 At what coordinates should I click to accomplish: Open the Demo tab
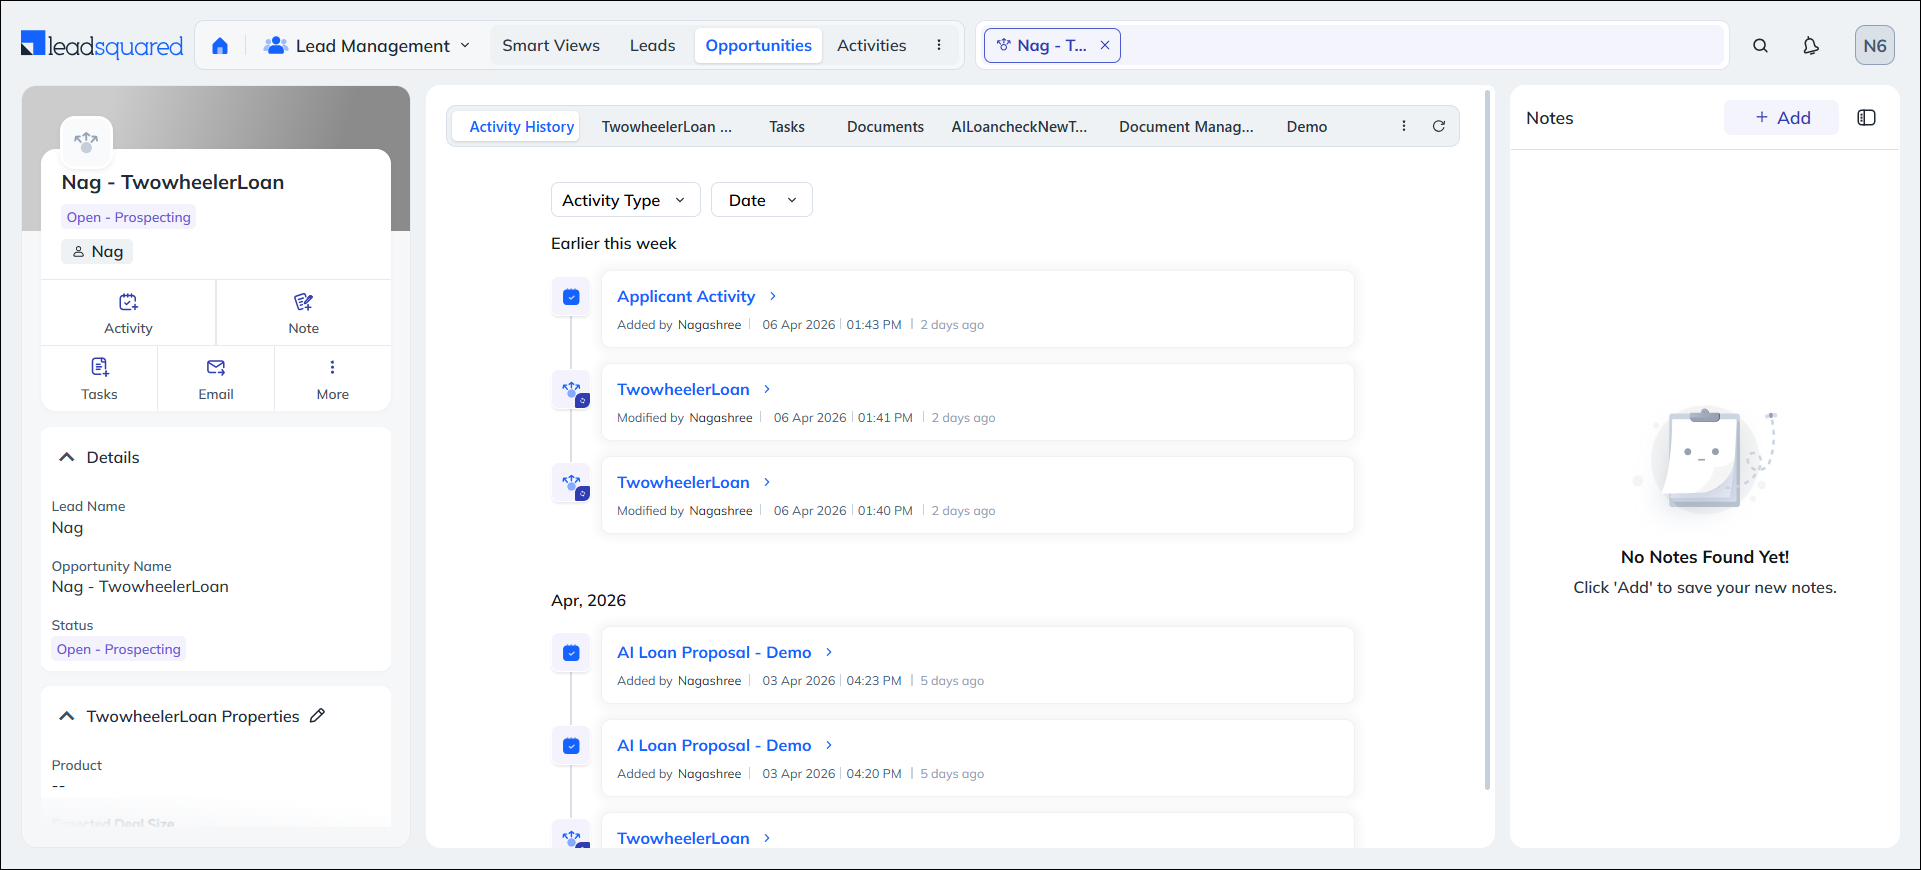1307,127
